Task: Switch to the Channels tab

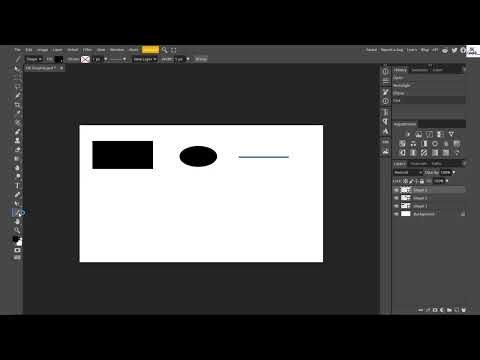Action: (x=419, y=164)
